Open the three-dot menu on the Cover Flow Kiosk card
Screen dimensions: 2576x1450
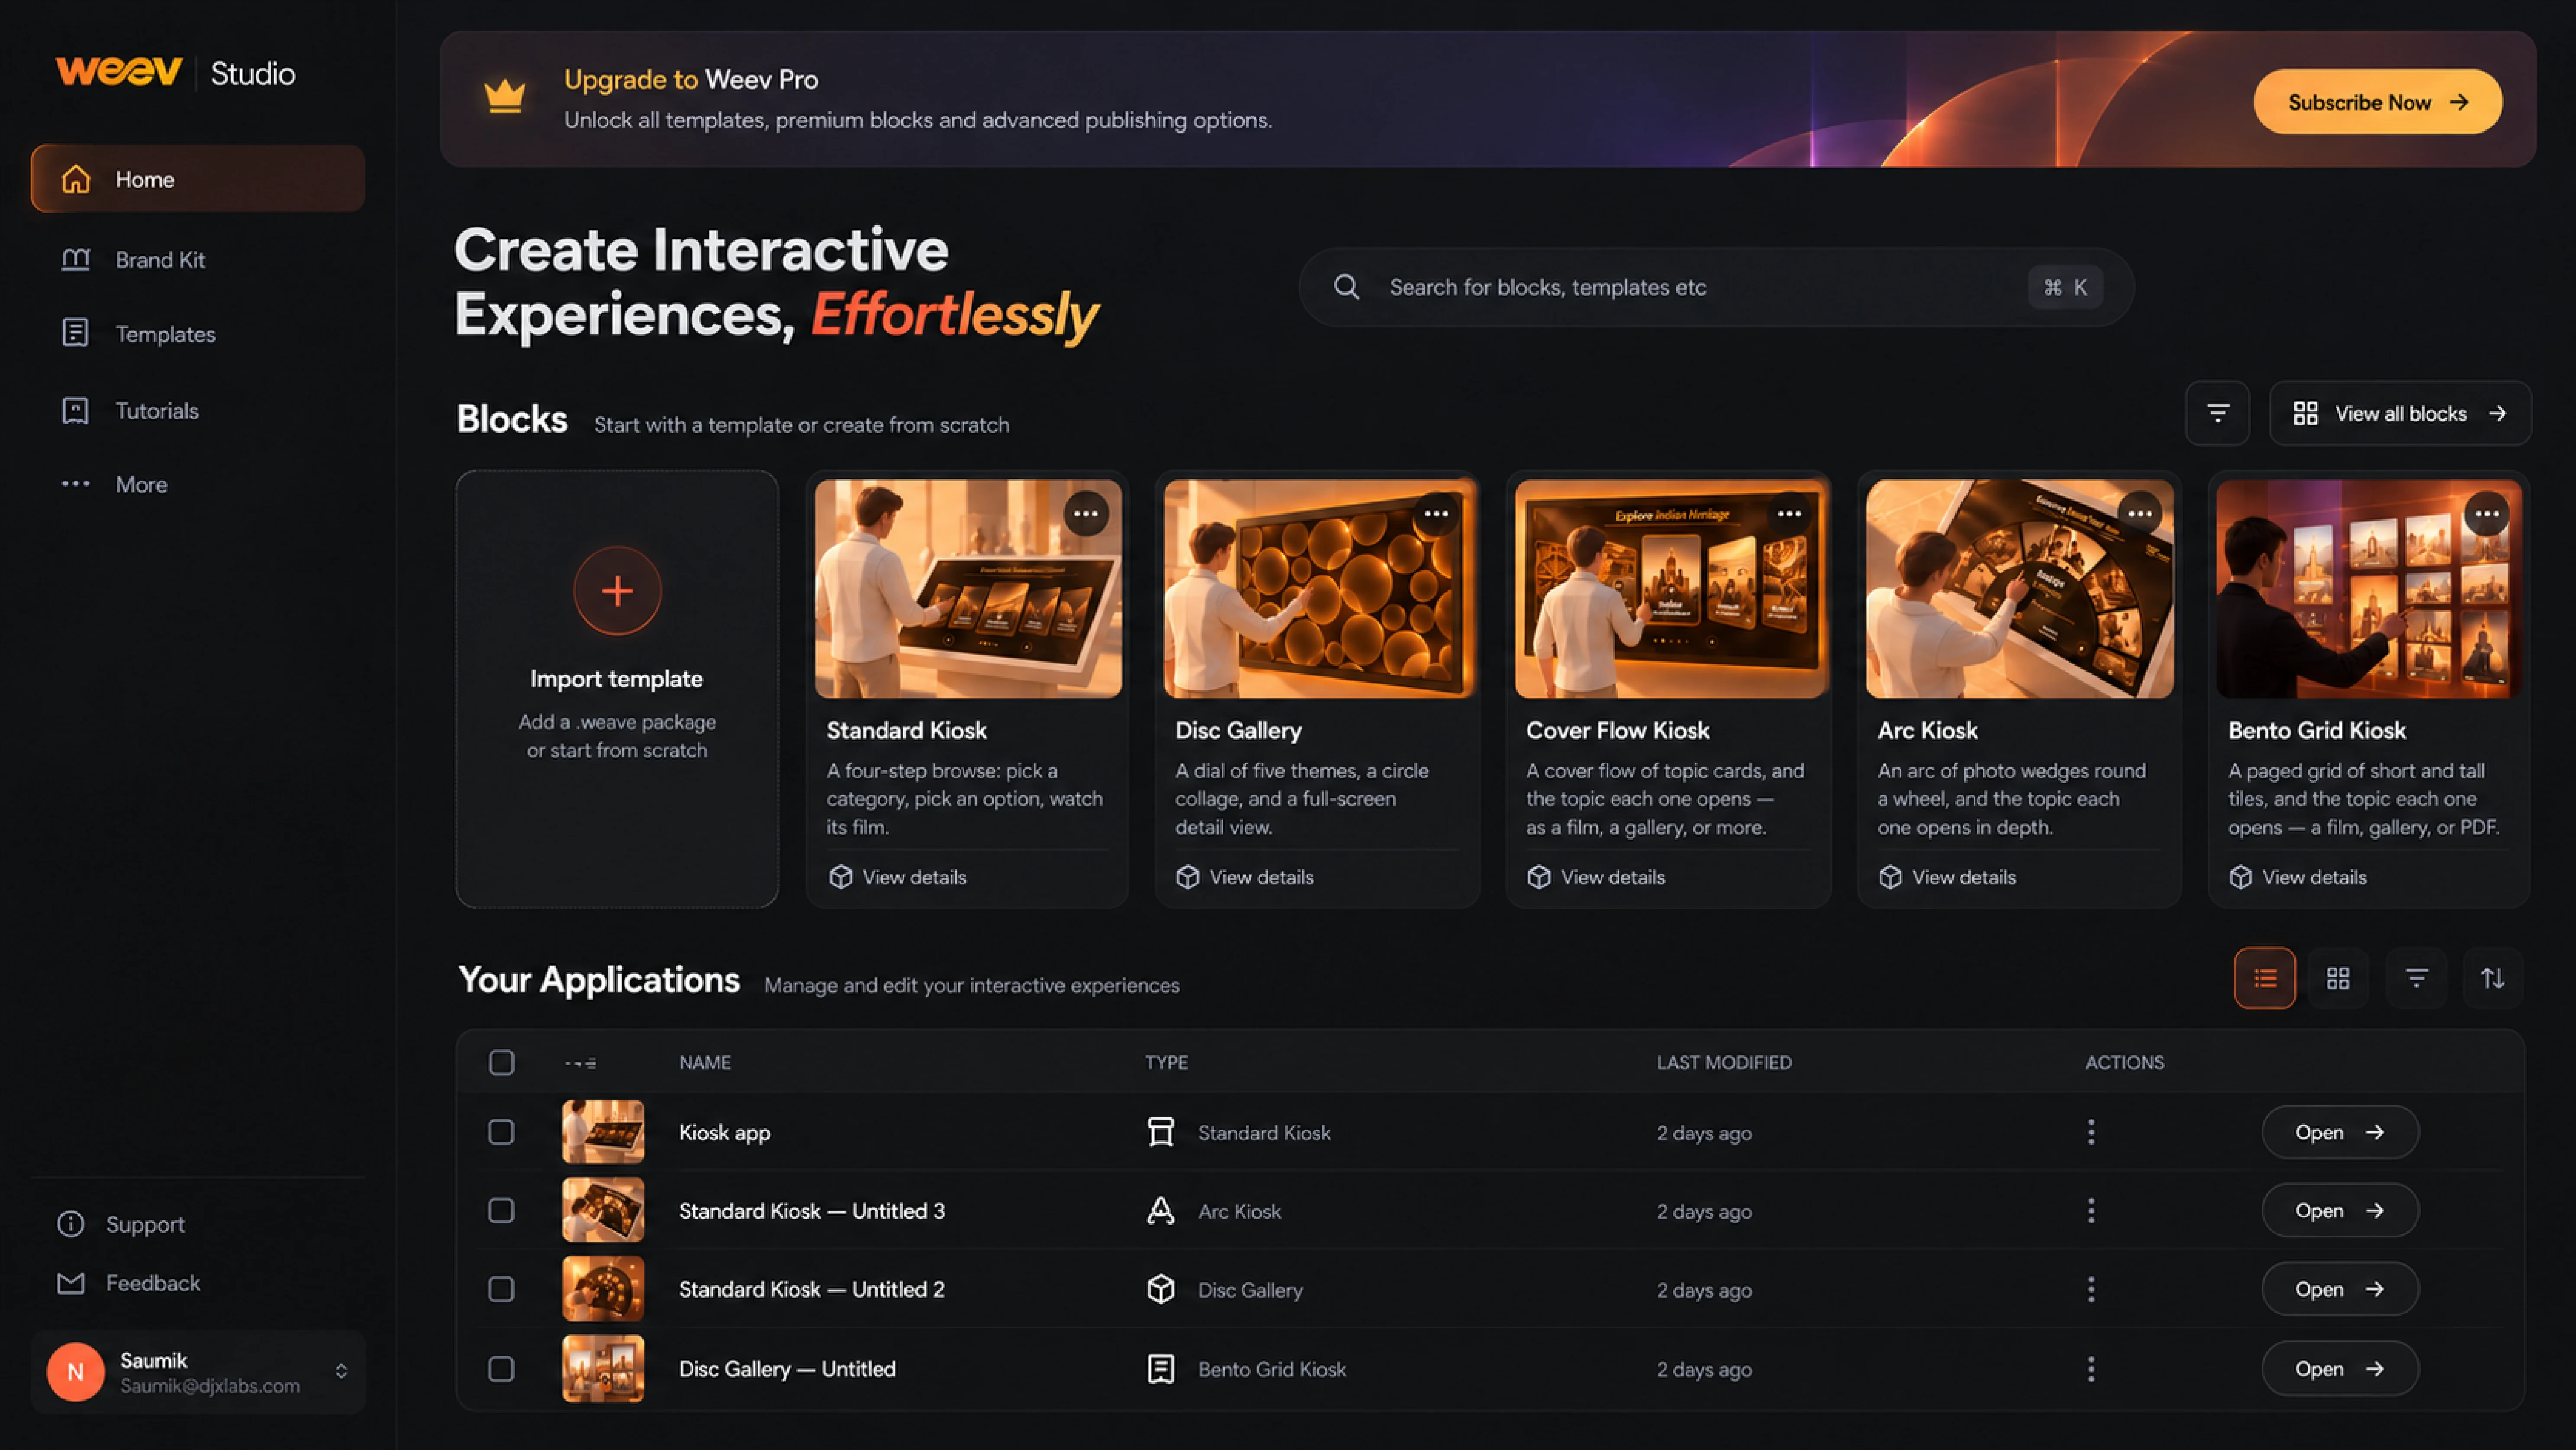(1789, 514)
